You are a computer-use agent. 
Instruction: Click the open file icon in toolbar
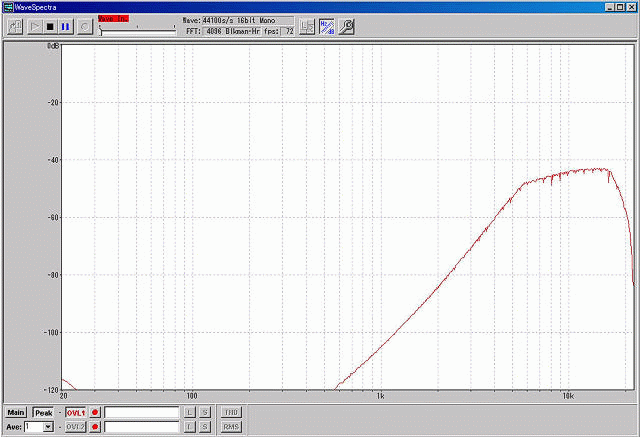15,27
